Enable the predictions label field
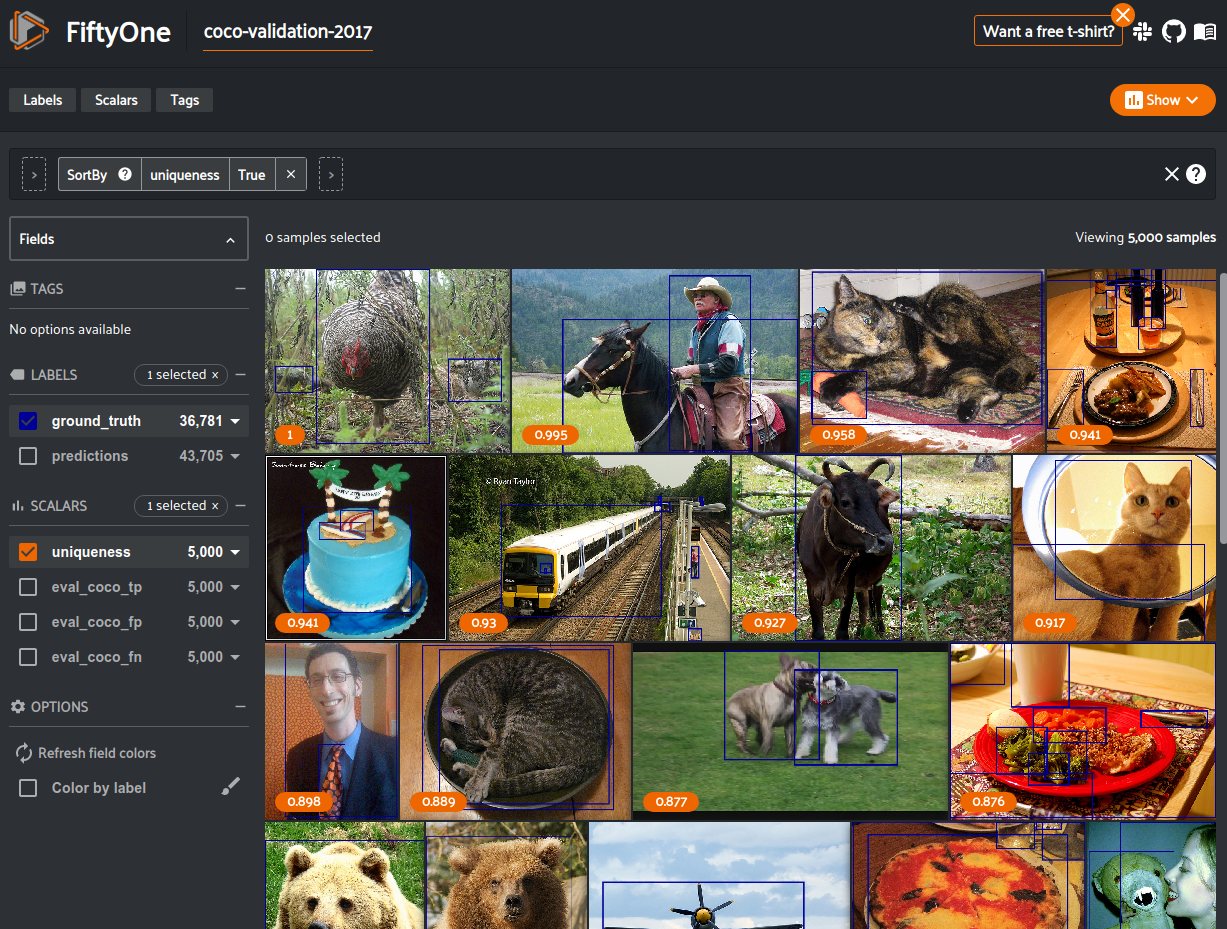This screenshot has width=1227, height=929. coord(28,456)
